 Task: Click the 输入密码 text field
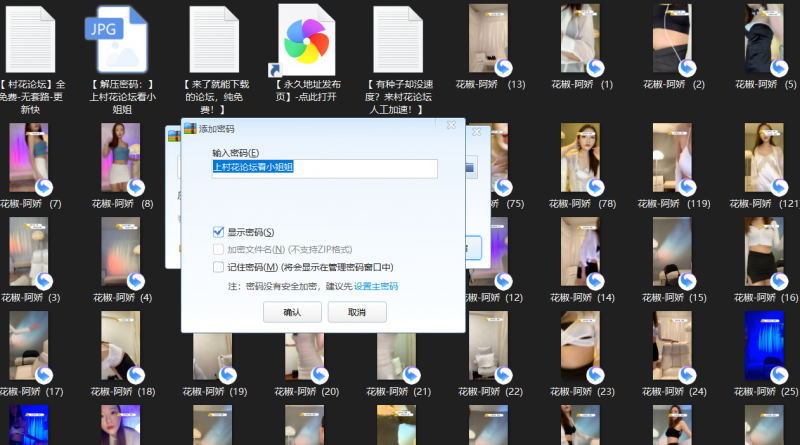324,168
